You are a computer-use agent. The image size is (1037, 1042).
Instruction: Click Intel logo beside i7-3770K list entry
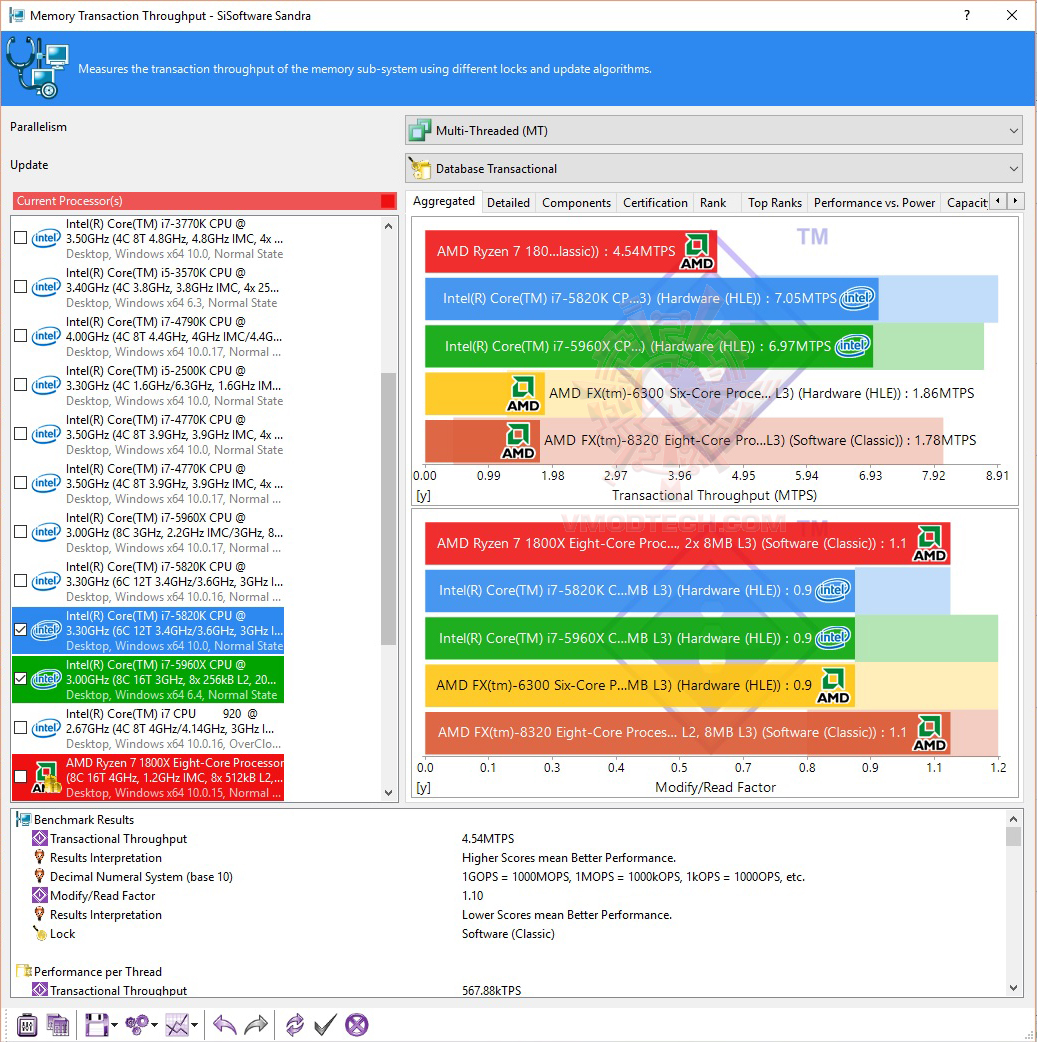pos(46,238)
